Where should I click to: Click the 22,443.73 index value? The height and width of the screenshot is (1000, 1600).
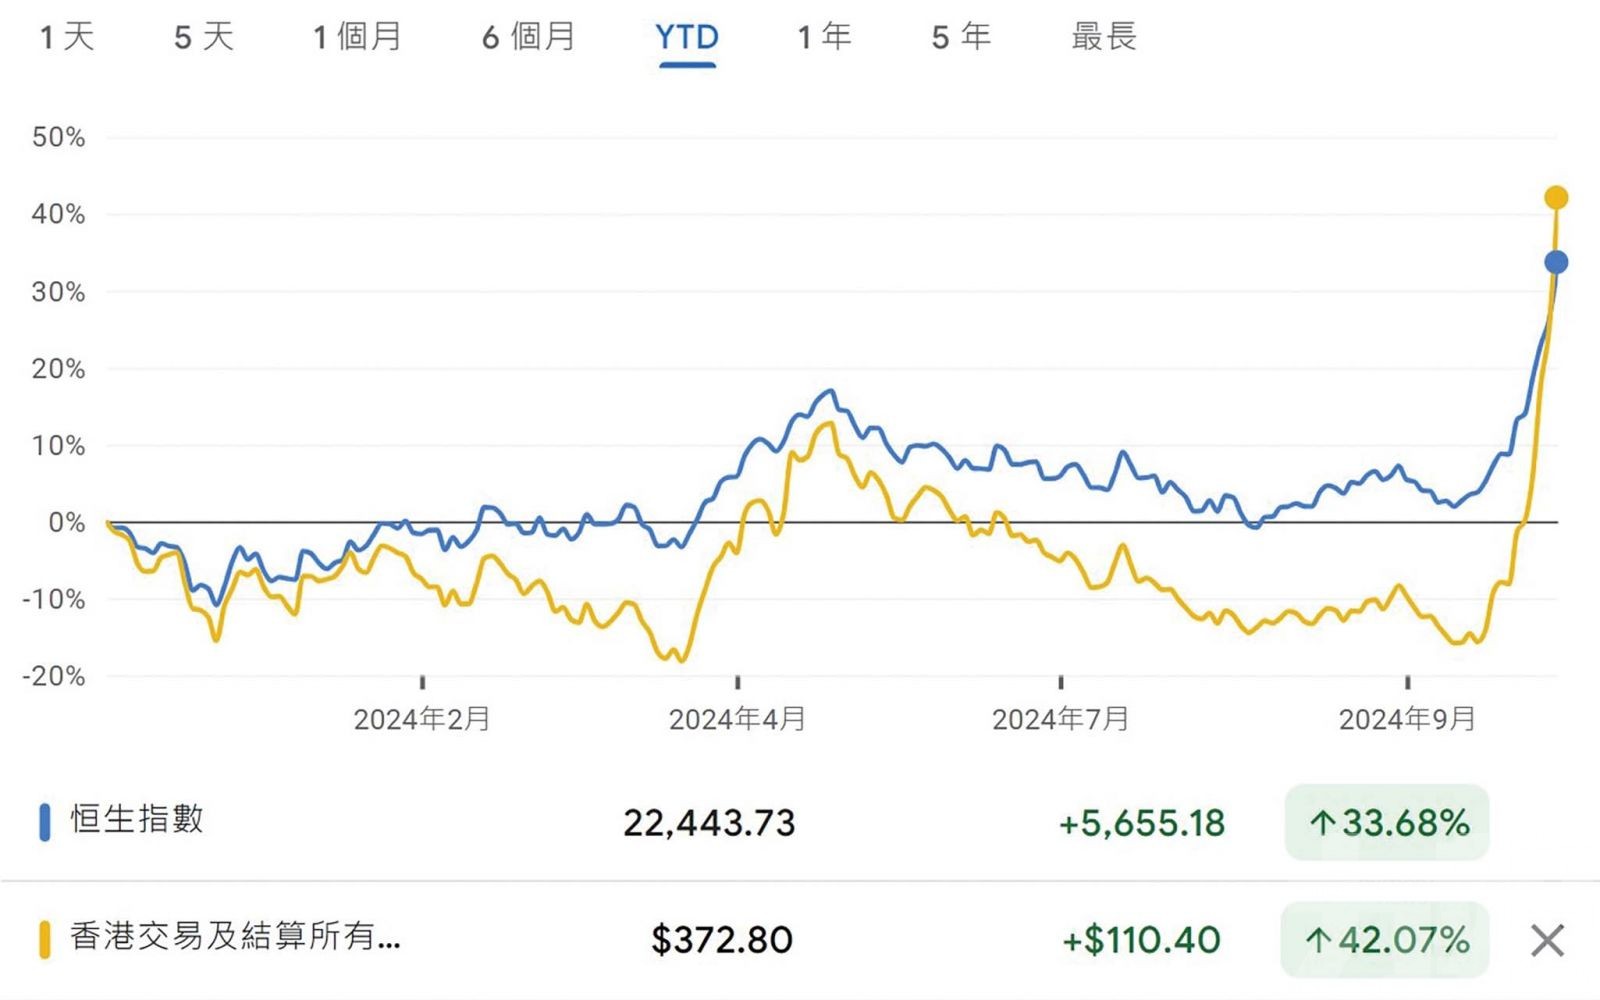[x=709, y=823]
